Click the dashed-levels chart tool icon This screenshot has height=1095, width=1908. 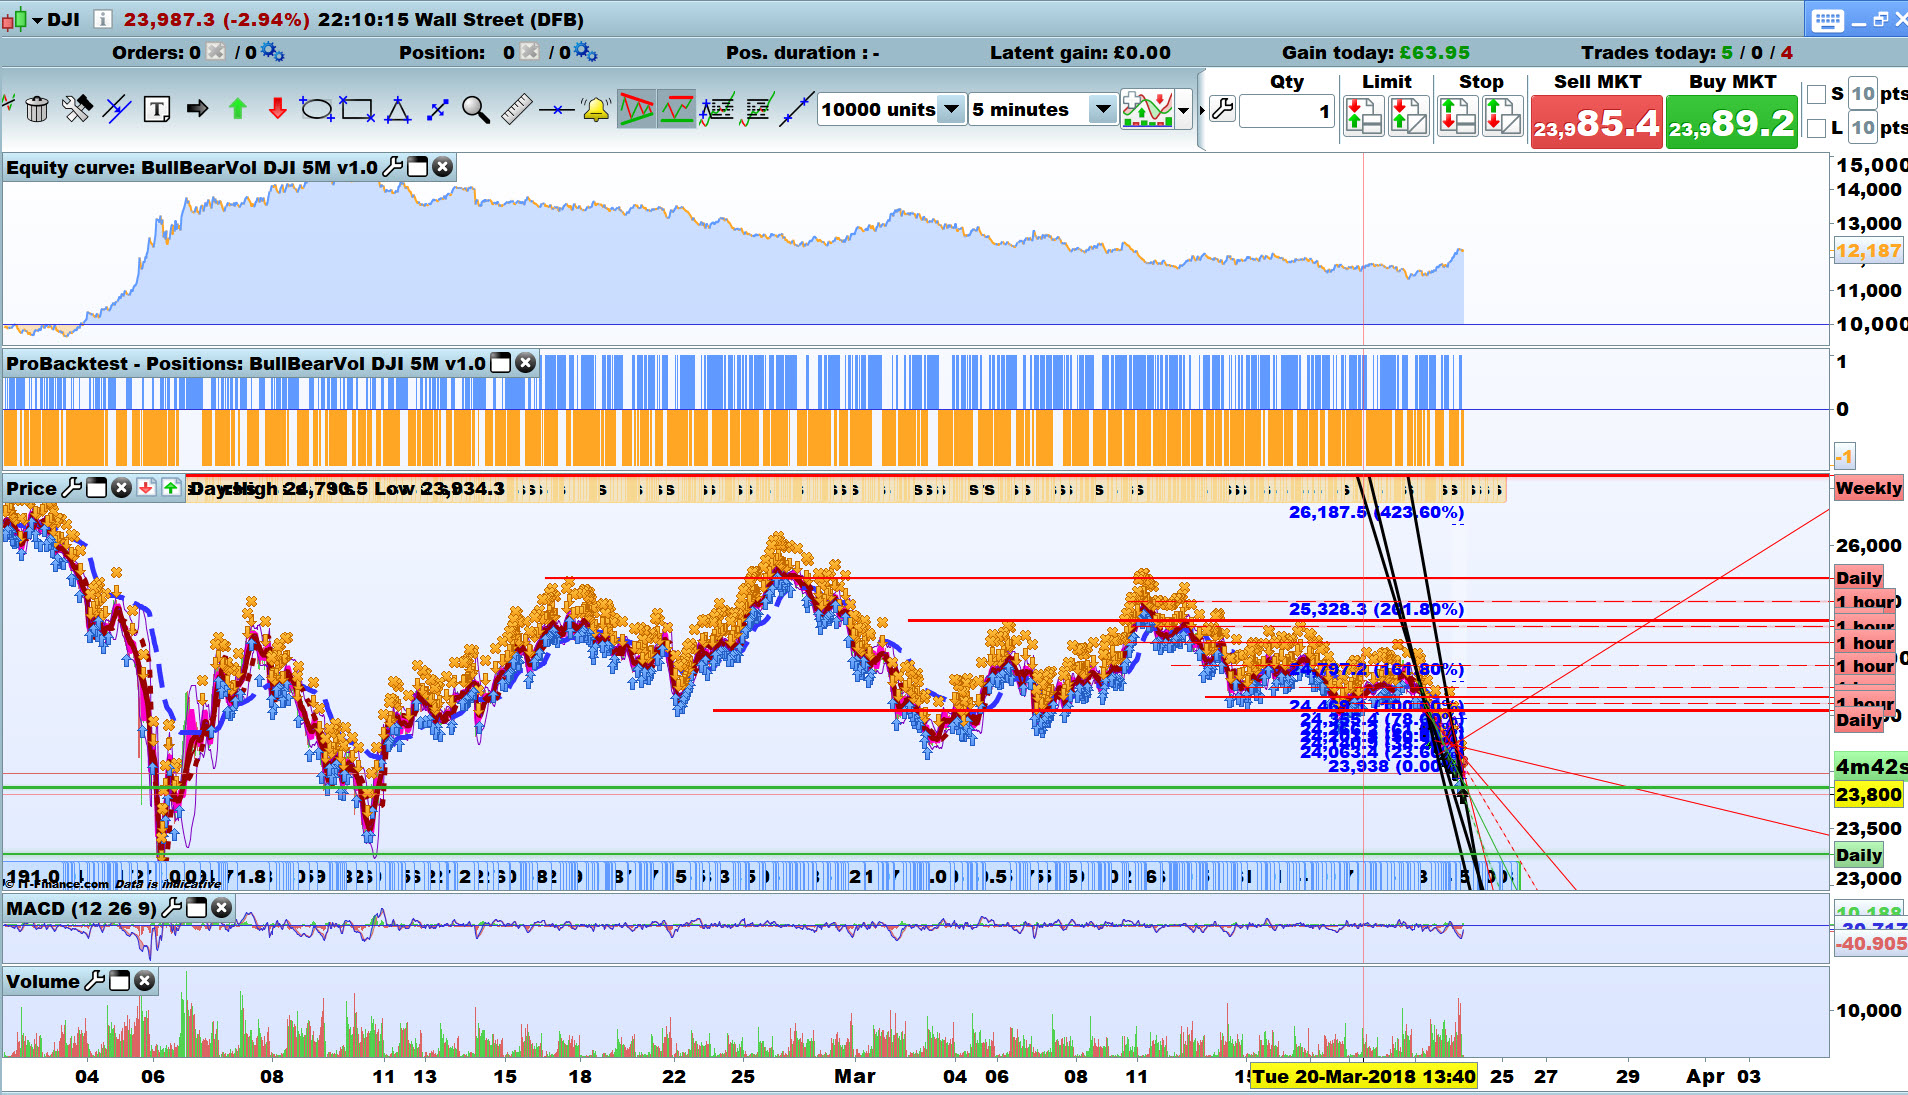click(x=757, y=109)
